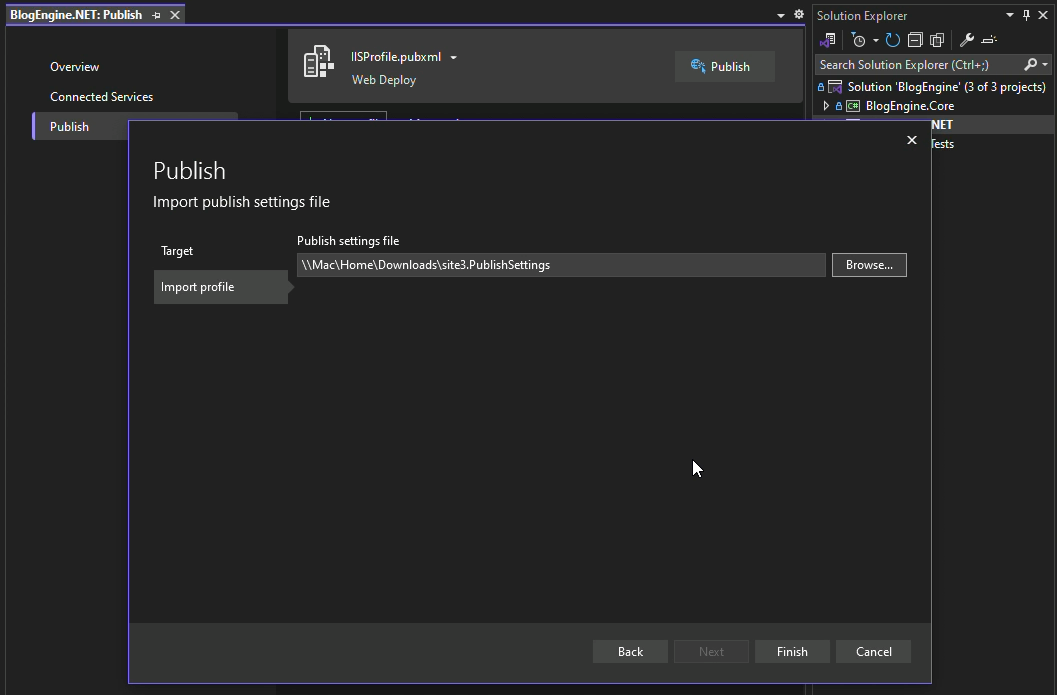This screenshot has width=1057, height=695.
Task: Select Publish in the left sidebar
Action: (x=69, y=127)
